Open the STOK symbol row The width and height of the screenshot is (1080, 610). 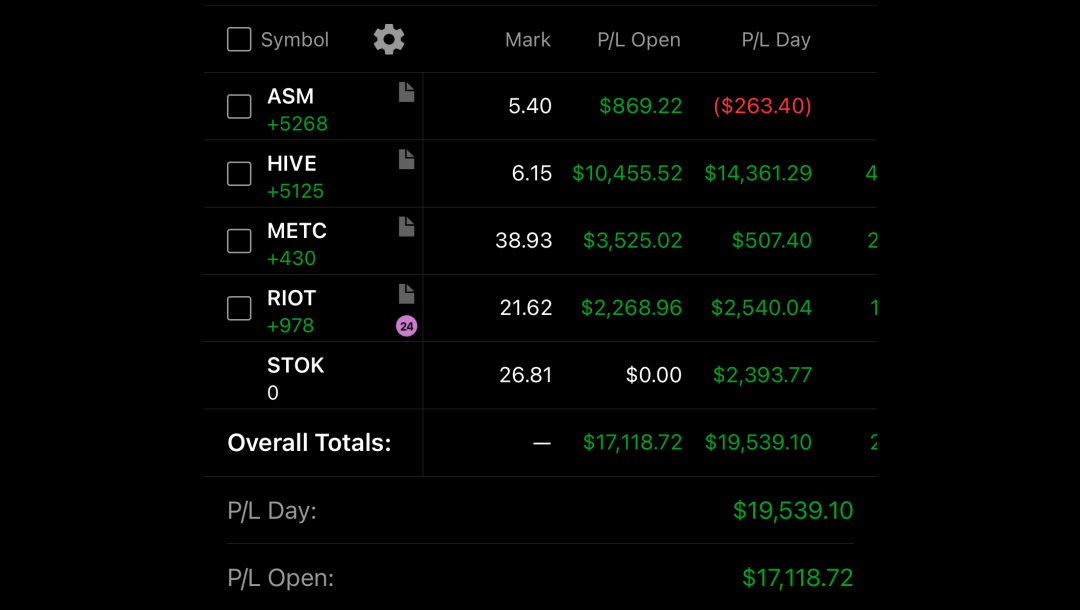click(540, 375)
